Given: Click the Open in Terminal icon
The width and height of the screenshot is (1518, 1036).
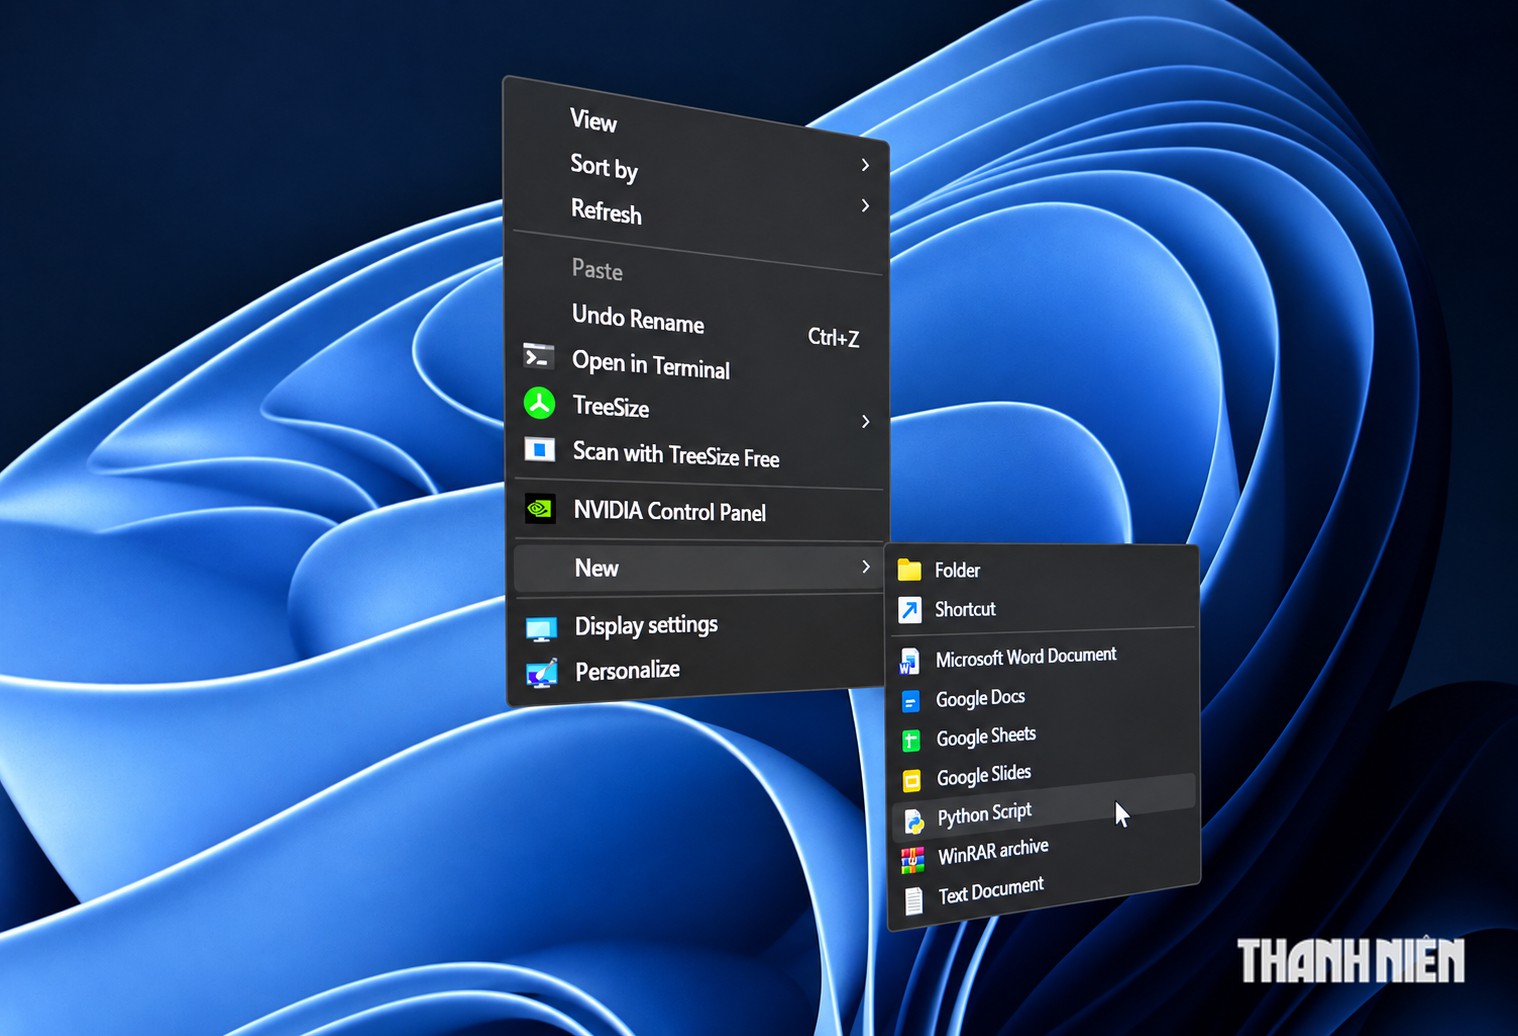Looking at the screenshot, I should point(539,356).
